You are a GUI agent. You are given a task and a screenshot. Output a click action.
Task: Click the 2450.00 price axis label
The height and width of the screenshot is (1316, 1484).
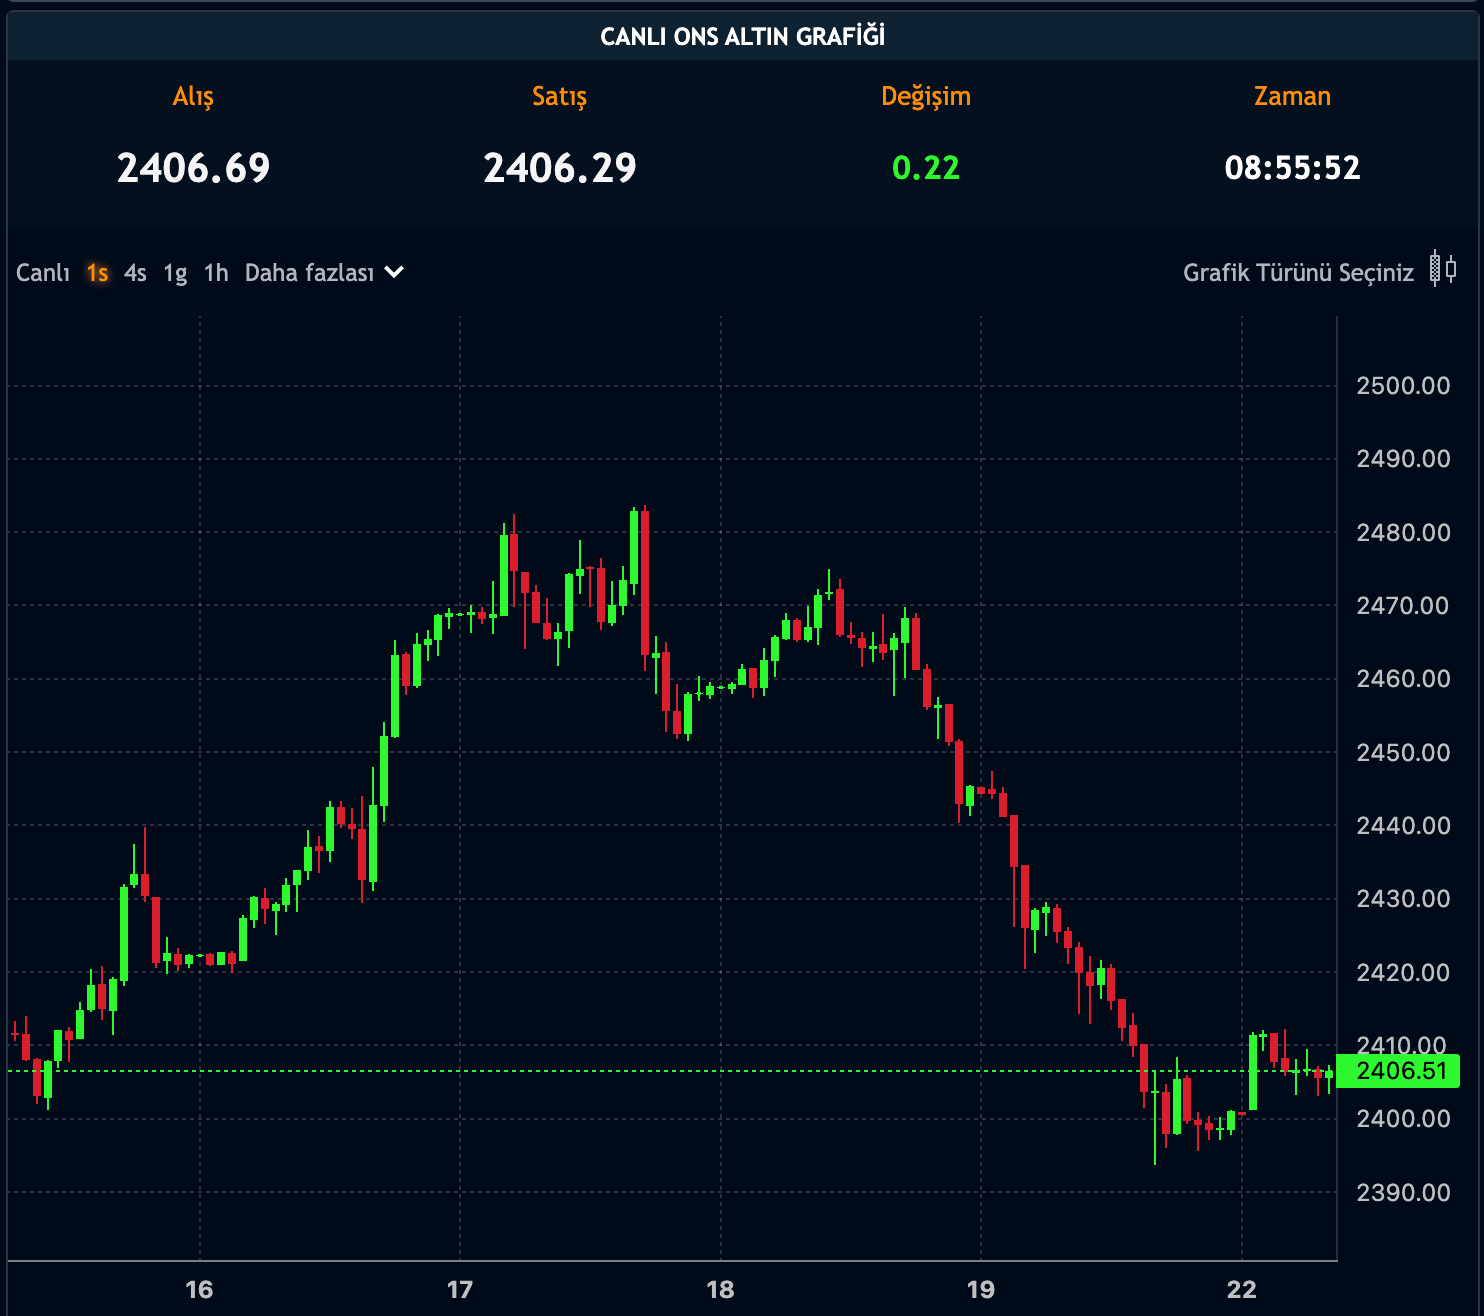pos(1403,753)
